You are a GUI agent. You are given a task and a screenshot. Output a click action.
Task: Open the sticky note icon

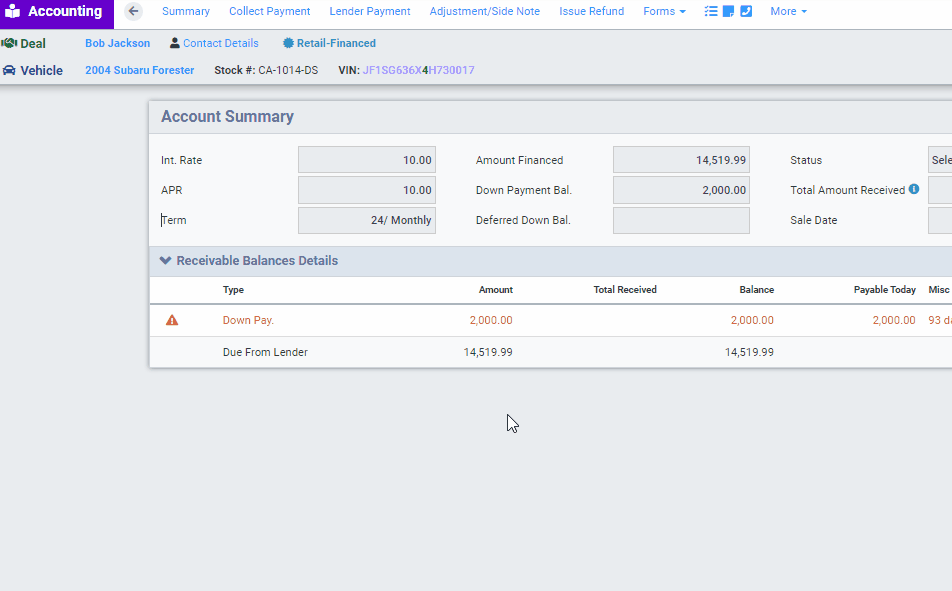click(729, 12)
